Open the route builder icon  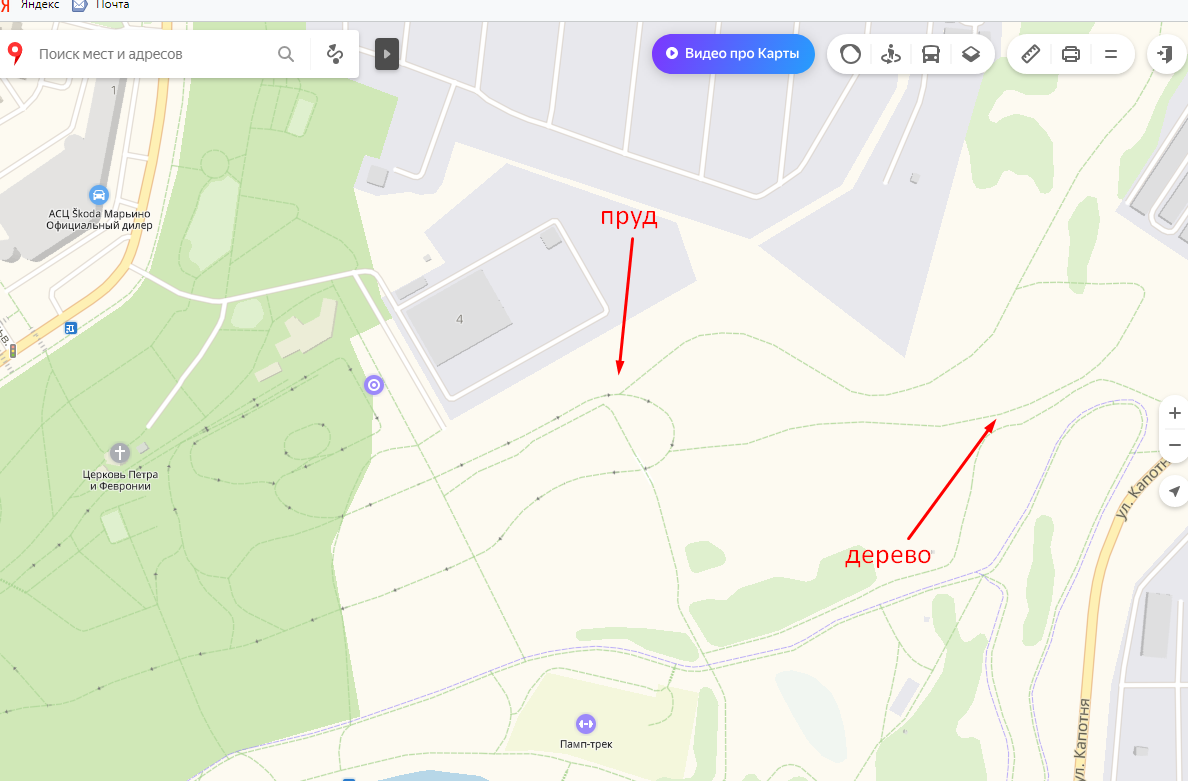tap(335, 54)
